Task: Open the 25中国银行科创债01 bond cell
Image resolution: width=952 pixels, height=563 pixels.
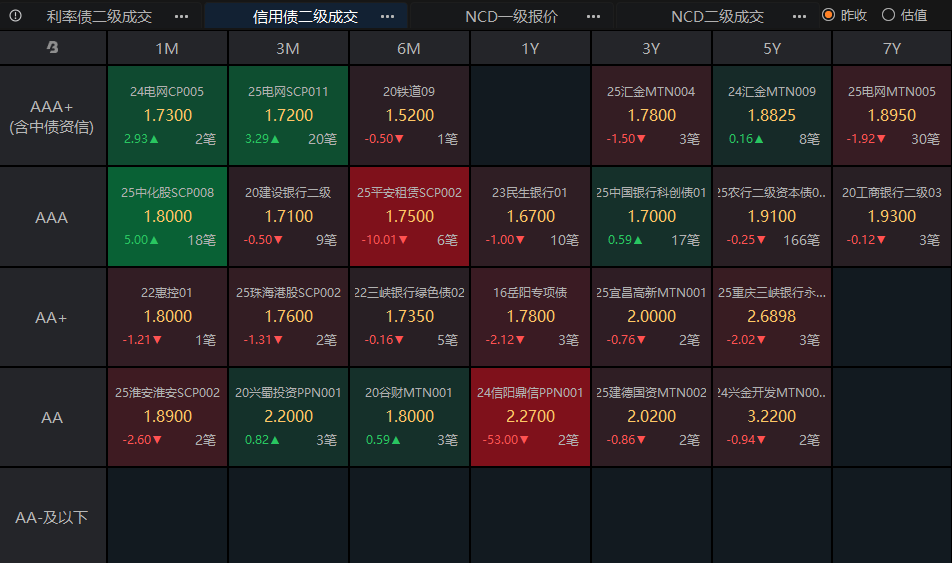Action: (x=651, y=217)
